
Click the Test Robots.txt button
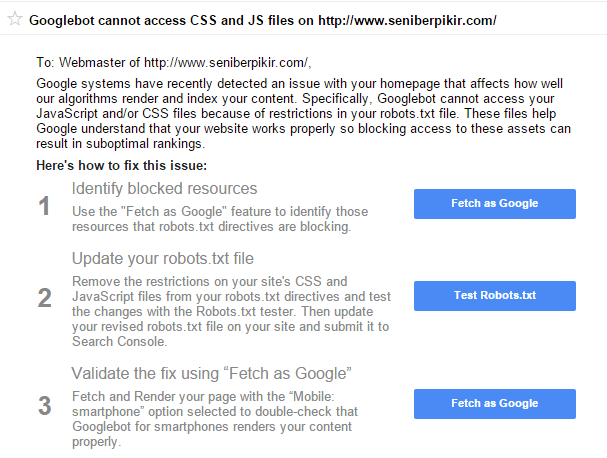click(x=495, y=296)
